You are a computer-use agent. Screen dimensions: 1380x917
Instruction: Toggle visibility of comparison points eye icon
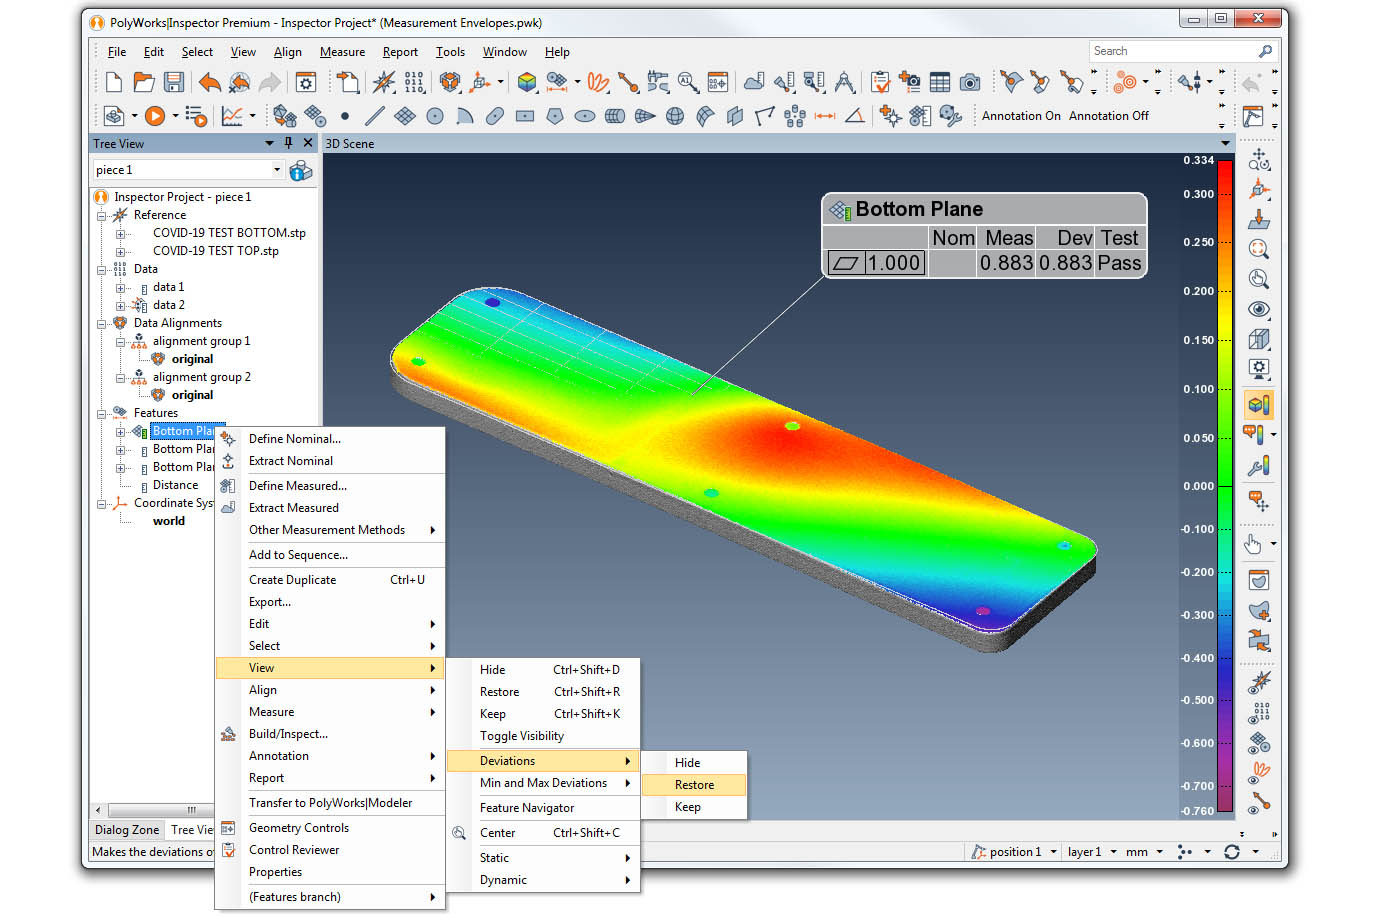click(x=1259, y=684)
